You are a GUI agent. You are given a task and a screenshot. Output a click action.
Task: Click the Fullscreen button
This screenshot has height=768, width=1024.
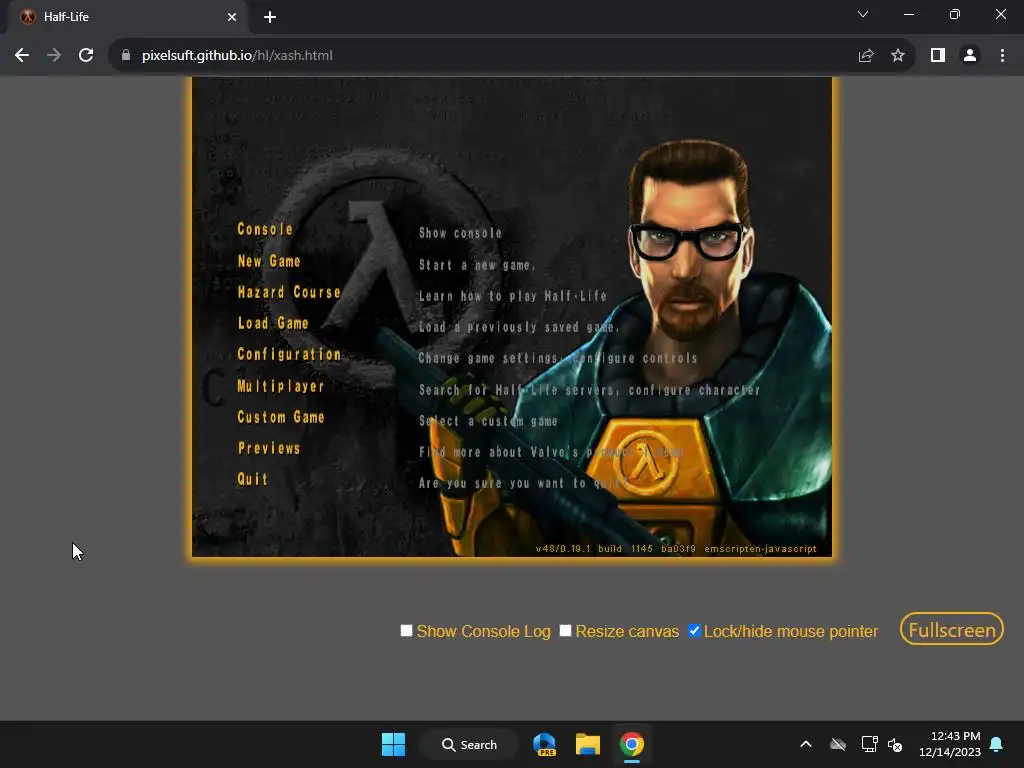point(952,629)
